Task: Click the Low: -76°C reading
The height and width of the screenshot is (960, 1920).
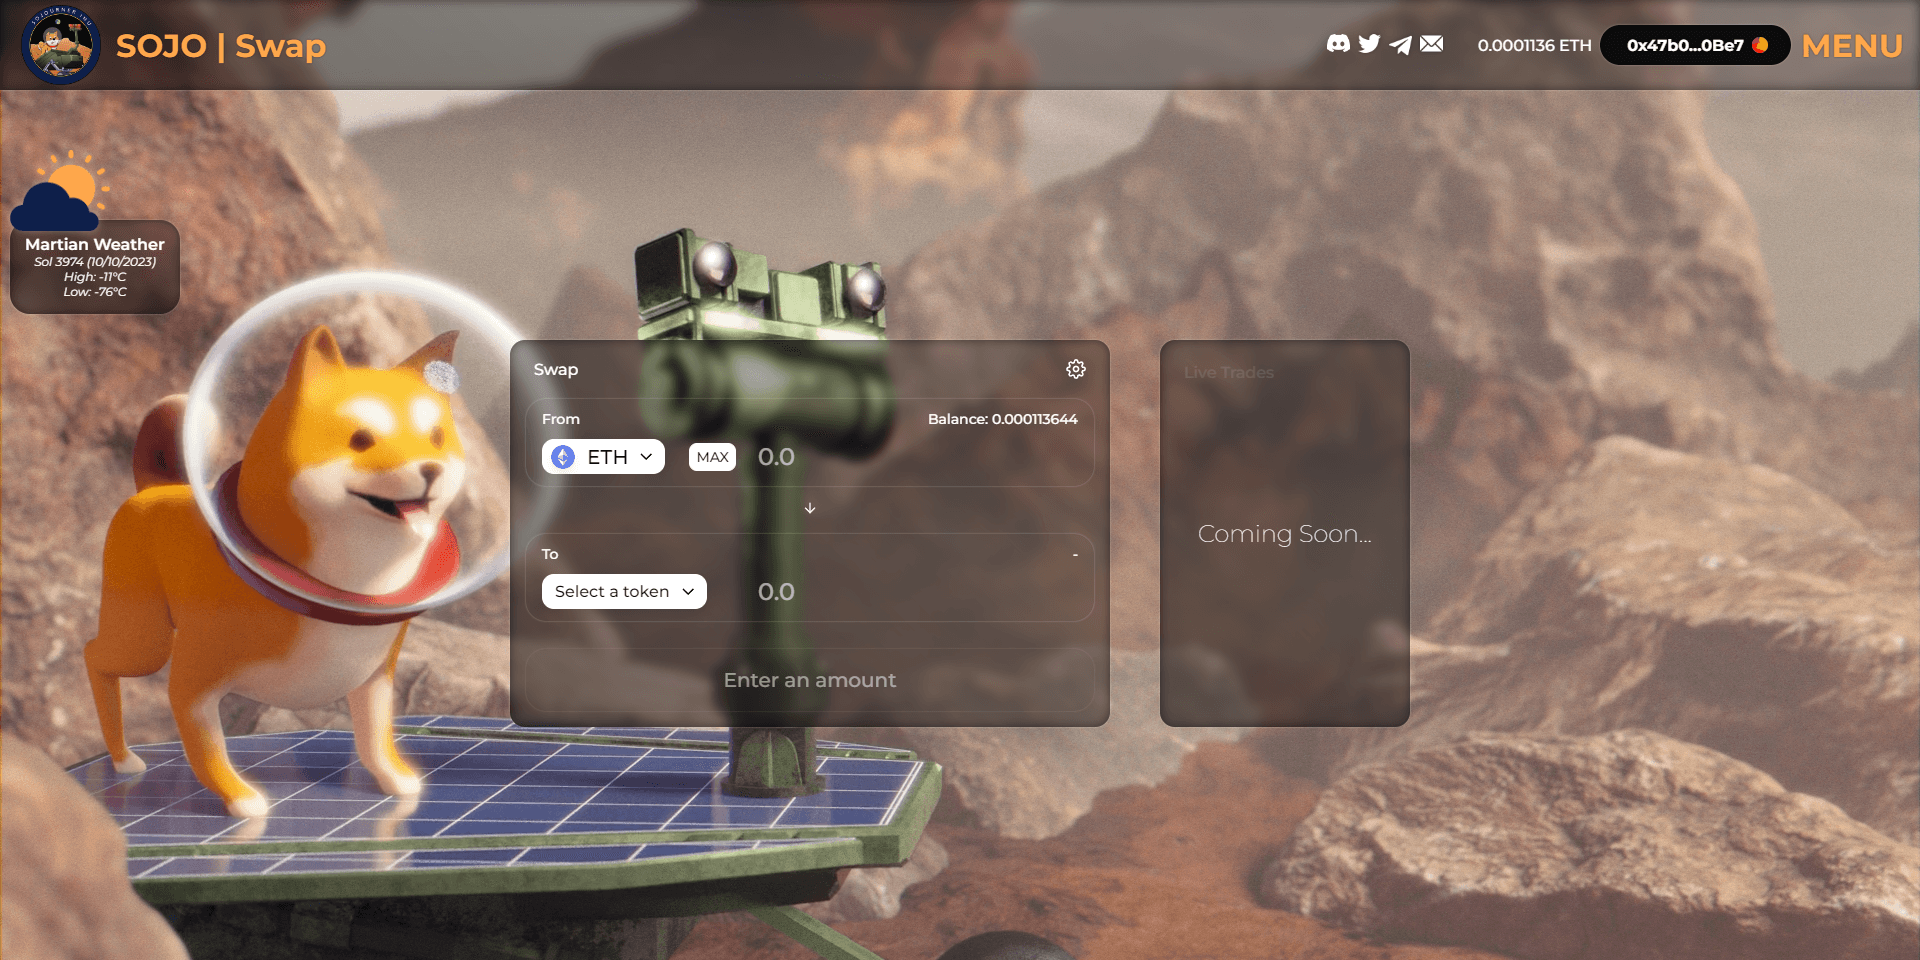Action: click(x=95, y=292)
